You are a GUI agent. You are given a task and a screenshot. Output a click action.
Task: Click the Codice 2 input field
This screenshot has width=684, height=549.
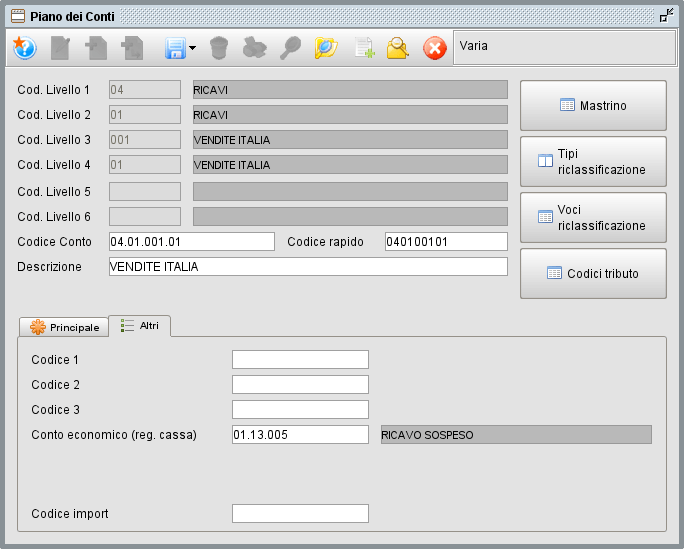point(301,385)
